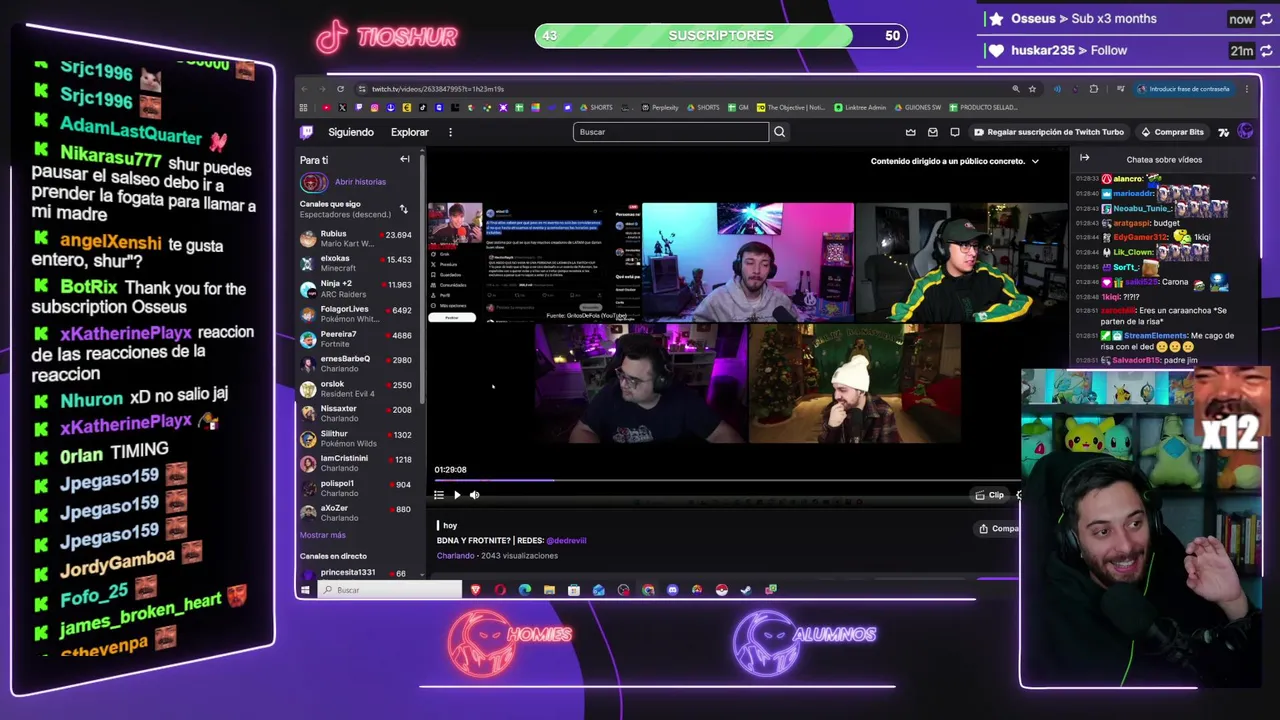Open The Objective bookmark
The image size is (1280, 720).
[x=792, y=107]
